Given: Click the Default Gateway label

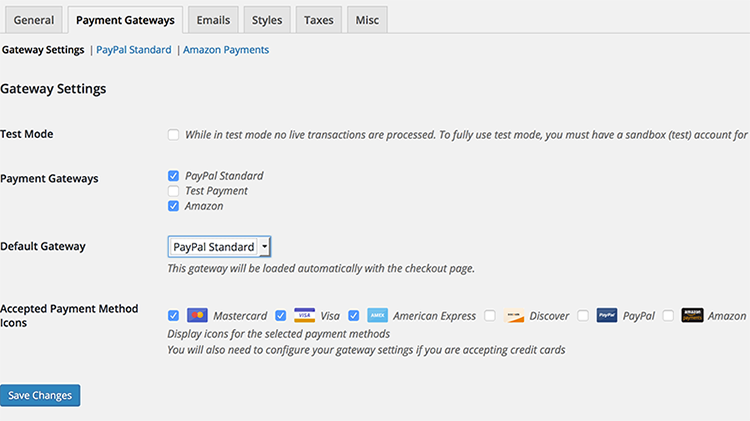Looking at the screenshot, I should click(x=43, y=246).
